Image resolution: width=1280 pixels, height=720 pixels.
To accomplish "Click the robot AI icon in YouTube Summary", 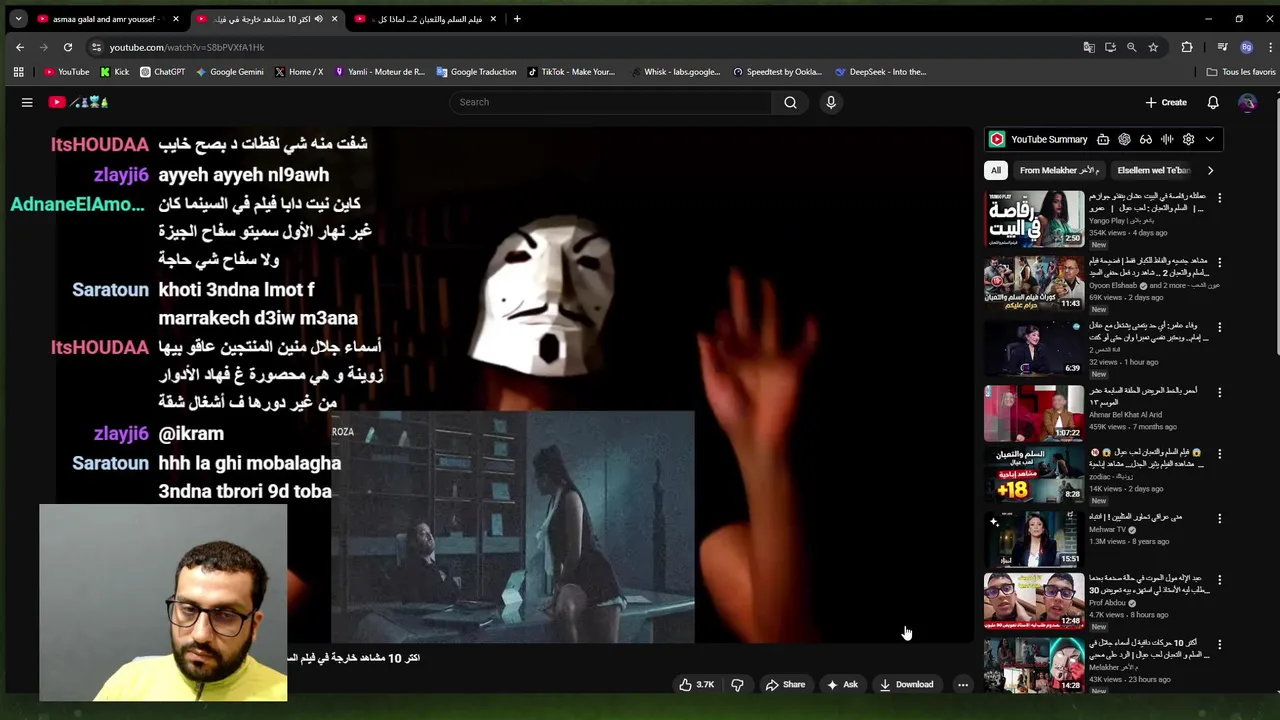I will (x=1103, y=139).
